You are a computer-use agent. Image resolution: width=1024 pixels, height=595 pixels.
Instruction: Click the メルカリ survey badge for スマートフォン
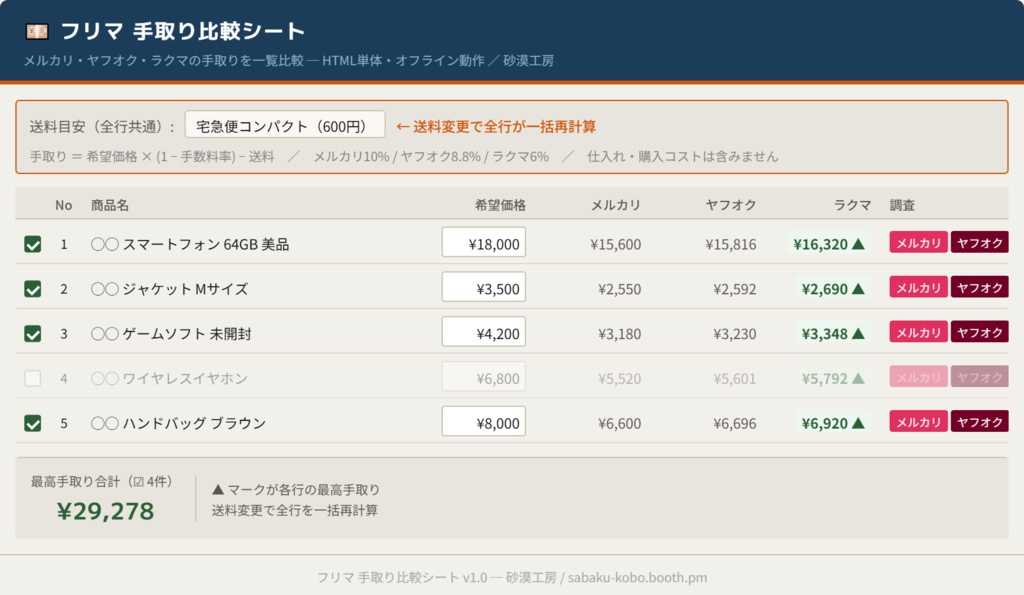coord(918,242)
